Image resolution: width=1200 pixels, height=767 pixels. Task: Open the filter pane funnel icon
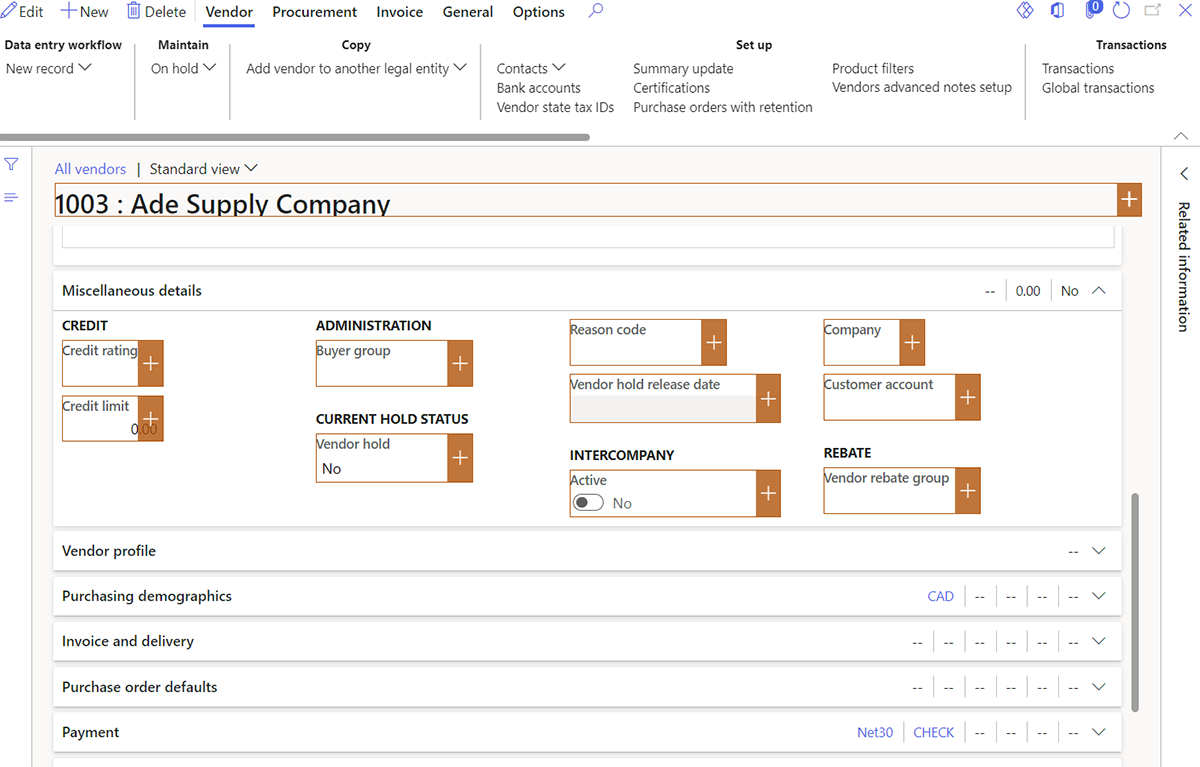pyautogui.click(x=12, y=163)
